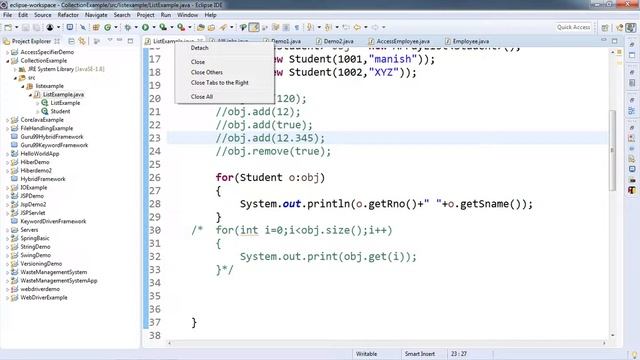
Task: Click the green Run button icon
Action: point(145,27)
